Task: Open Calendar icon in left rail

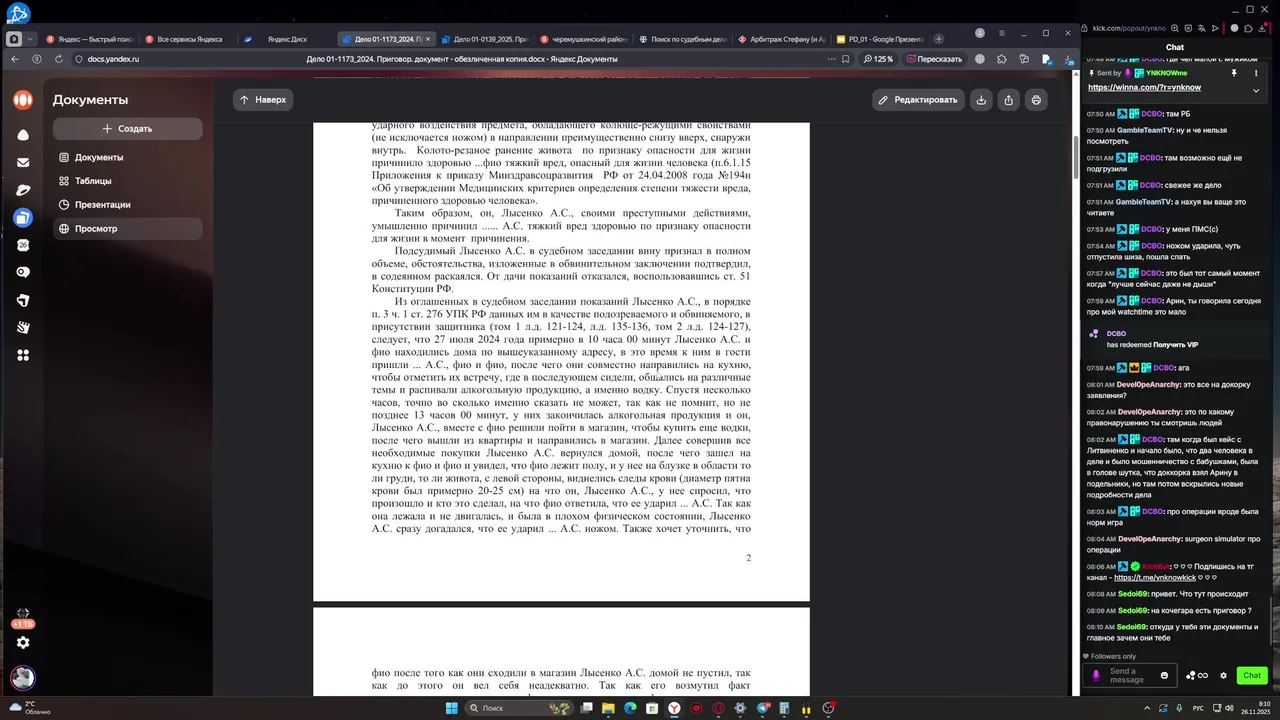Action: (22, 245)
